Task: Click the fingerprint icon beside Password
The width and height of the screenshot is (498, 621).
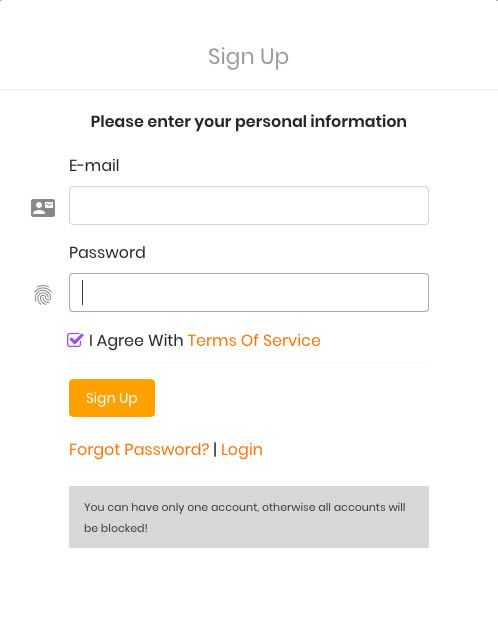Action: point(43,295)
